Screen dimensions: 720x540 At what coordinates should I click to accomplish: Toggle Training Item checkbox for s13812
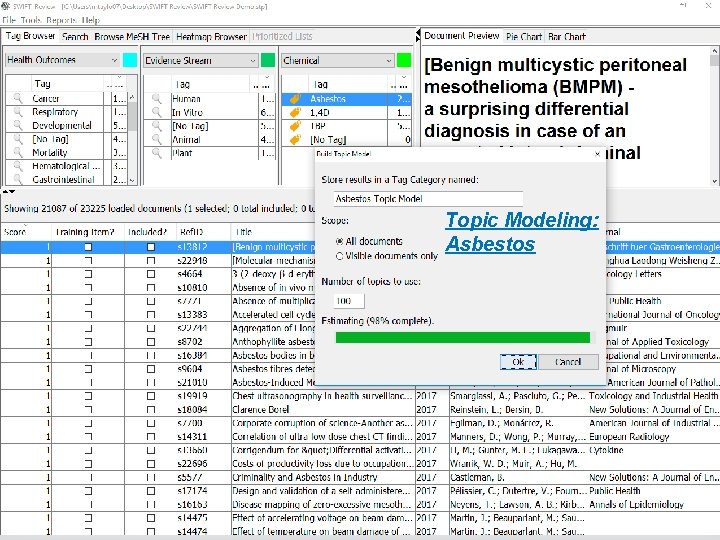click(88, 247)
